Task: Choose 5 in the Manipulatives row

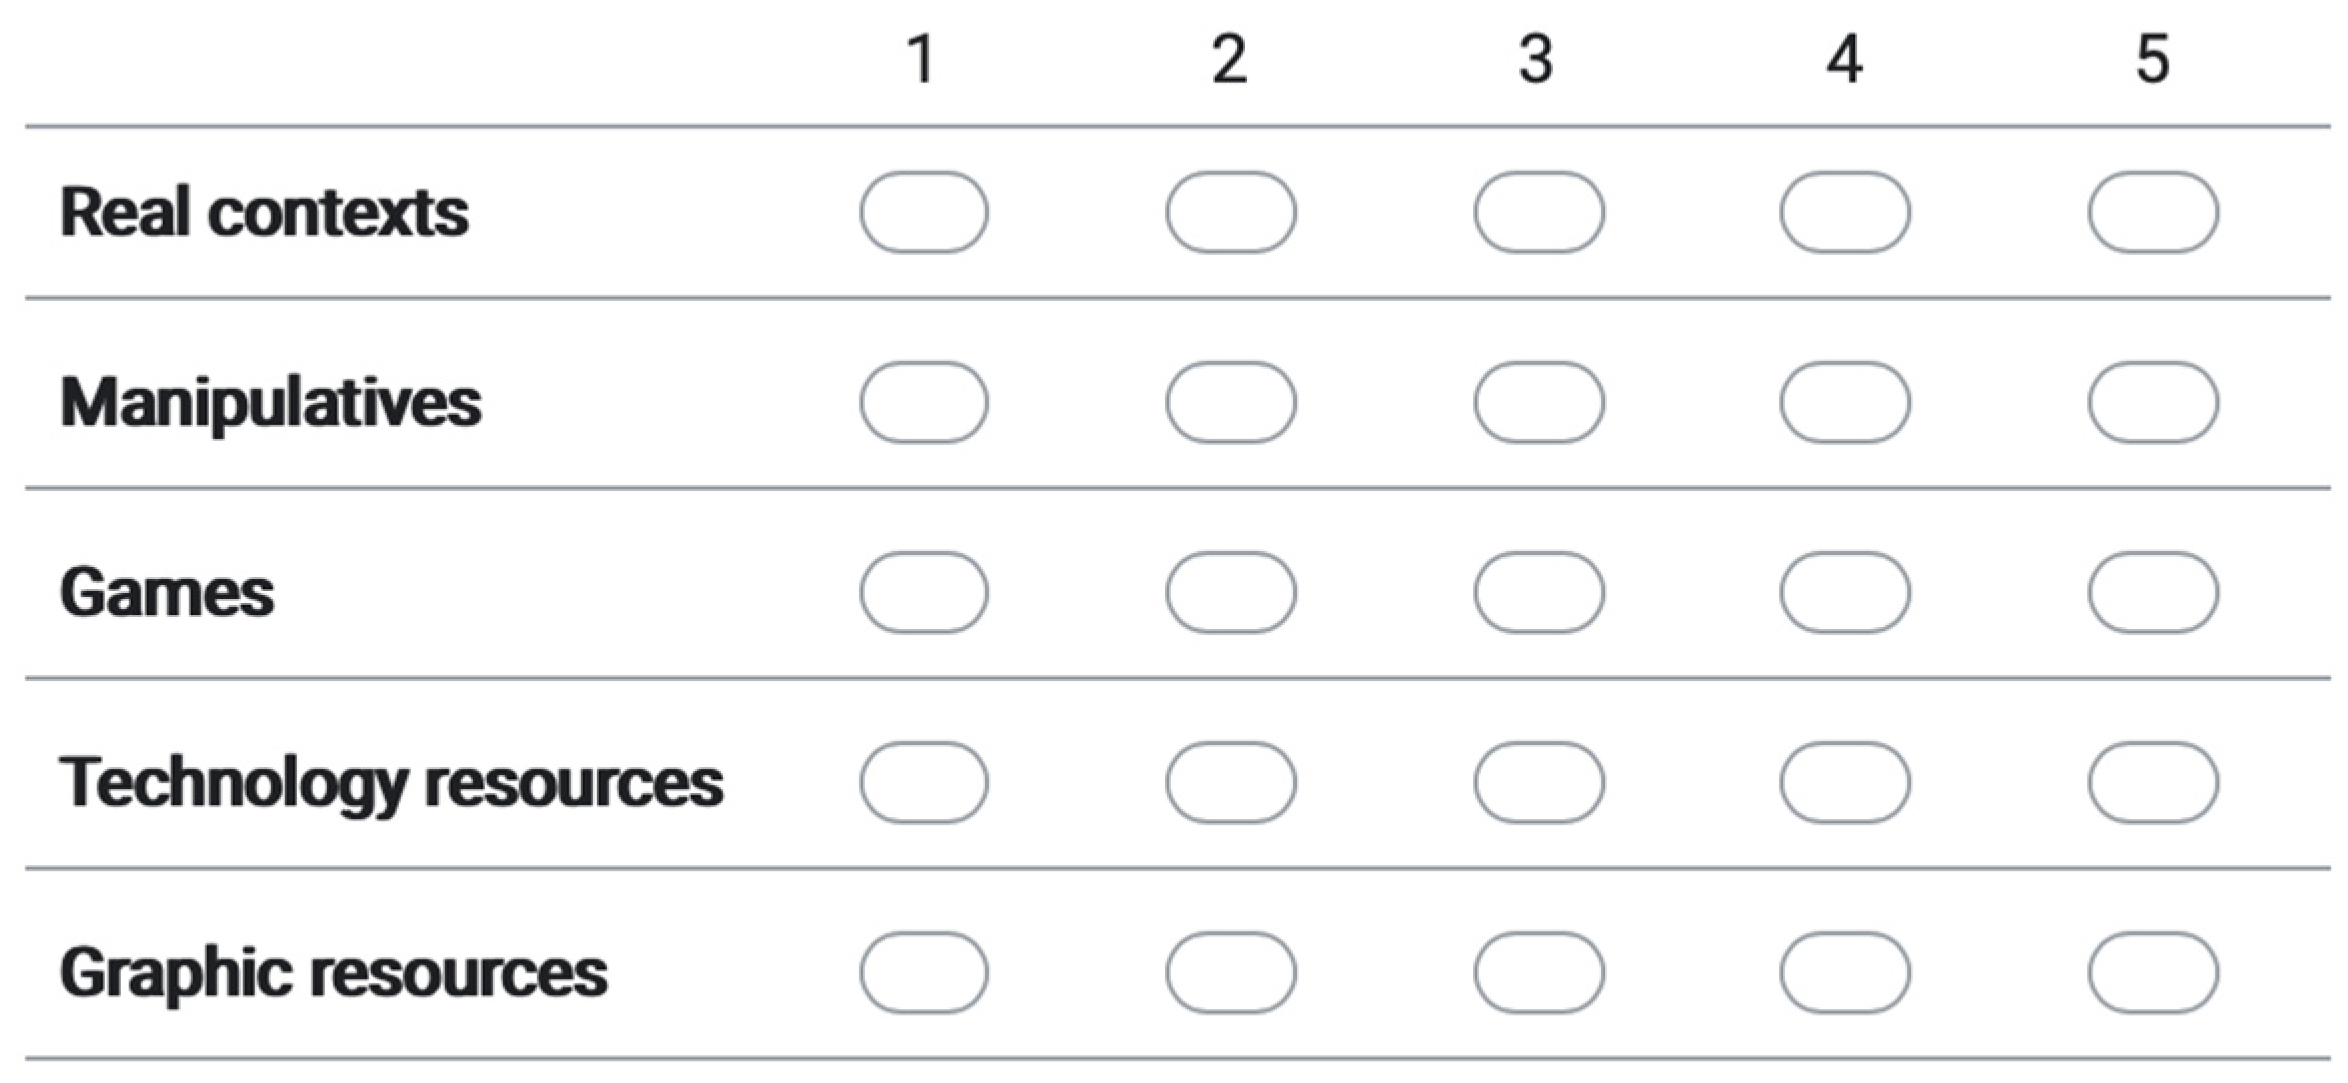Action: point(2153,402)
